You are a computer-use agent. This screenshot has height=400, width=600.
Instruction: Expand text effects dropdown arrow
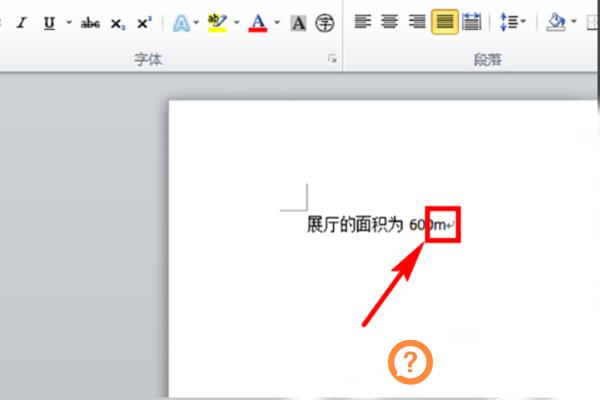point(196,23)
